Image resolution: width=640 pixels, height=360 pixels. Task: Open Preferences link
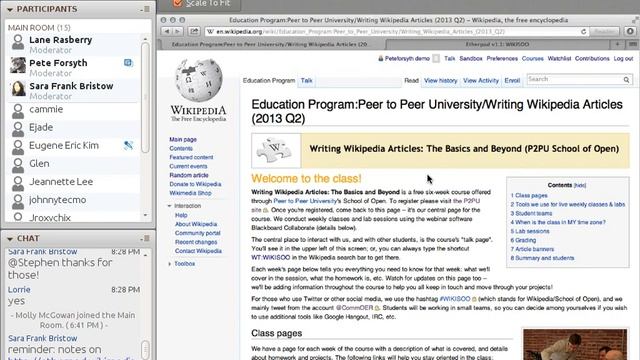point(502,59)
